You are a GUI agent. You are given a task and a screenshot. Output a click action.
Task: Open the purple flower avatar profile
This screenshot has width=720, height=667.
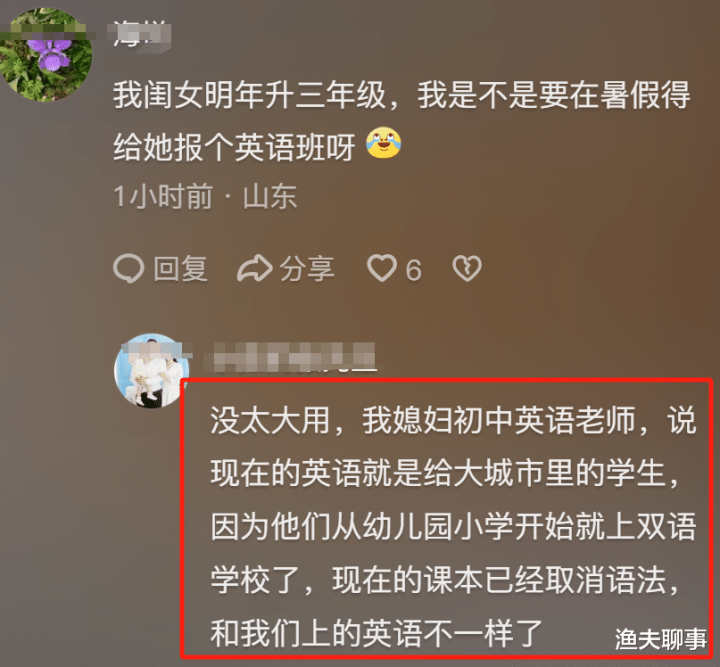(45, 54)
